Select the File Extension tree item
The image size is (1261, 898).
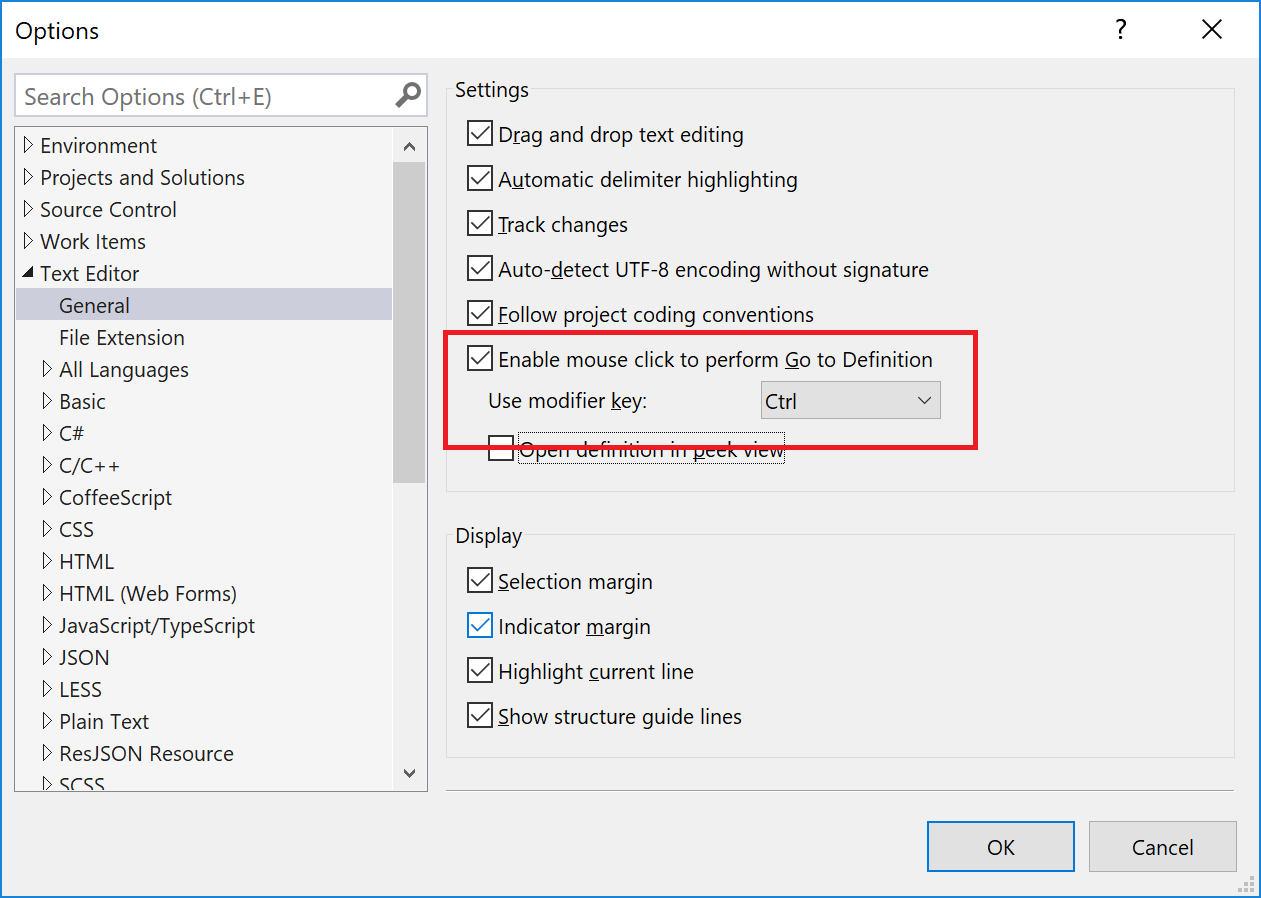(x=121, y=337)
